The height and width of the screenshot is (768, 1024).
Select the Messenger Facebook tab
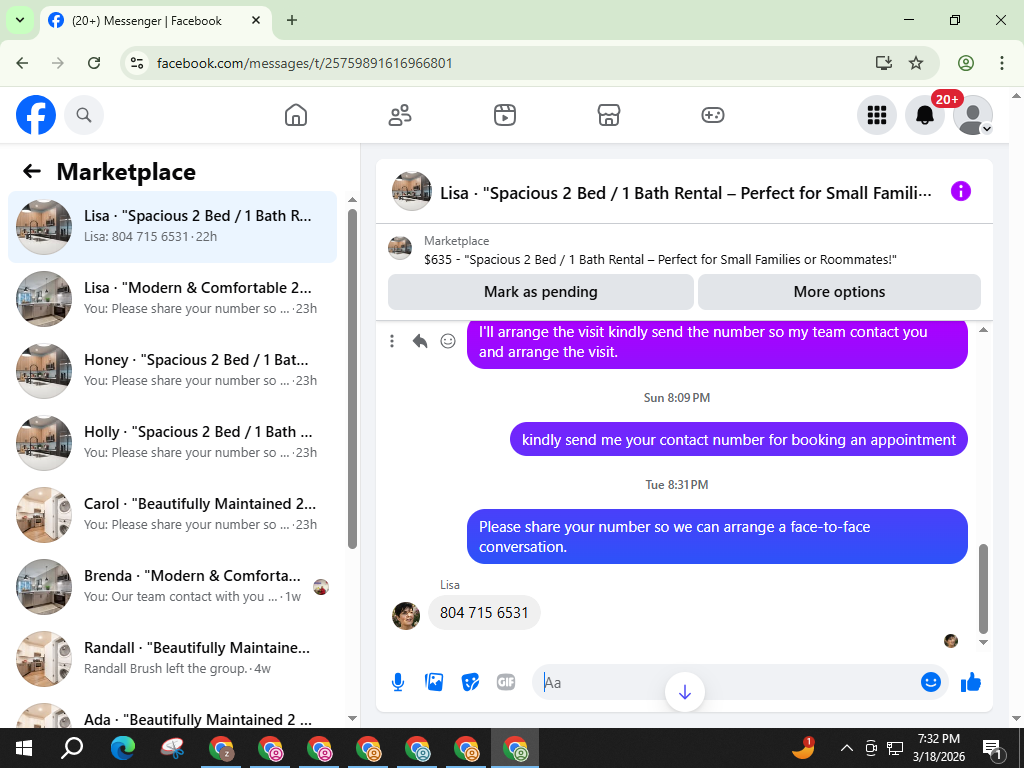click(155, 21)
